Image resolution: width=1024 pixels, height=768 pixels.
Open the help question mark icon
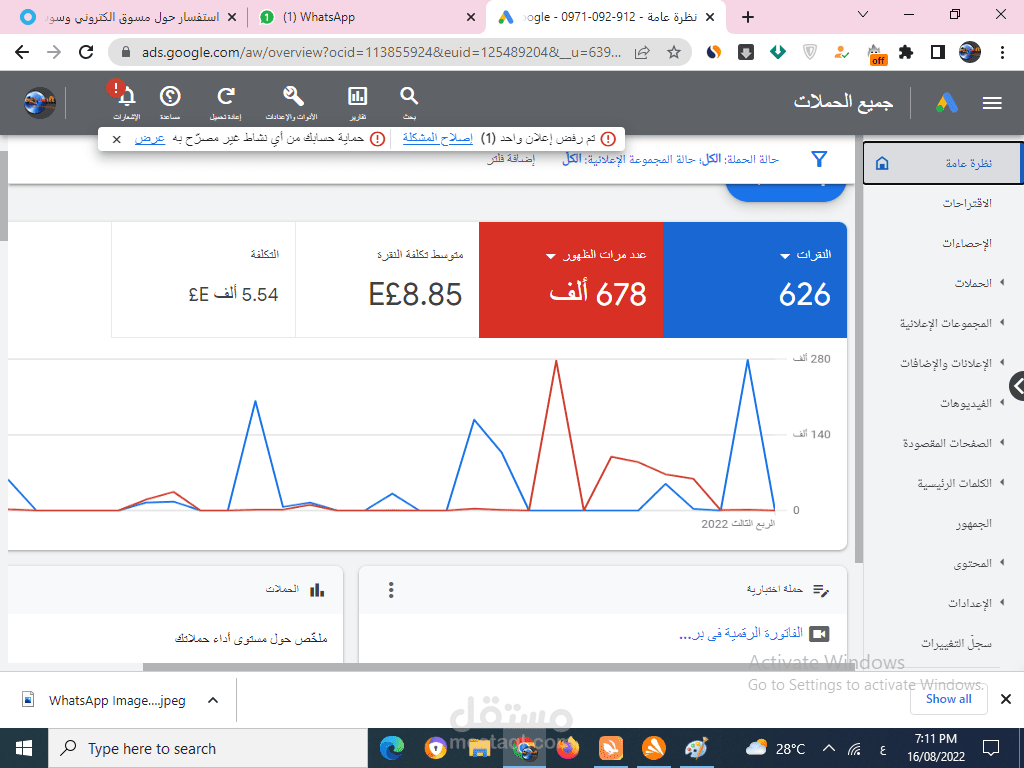170,97
